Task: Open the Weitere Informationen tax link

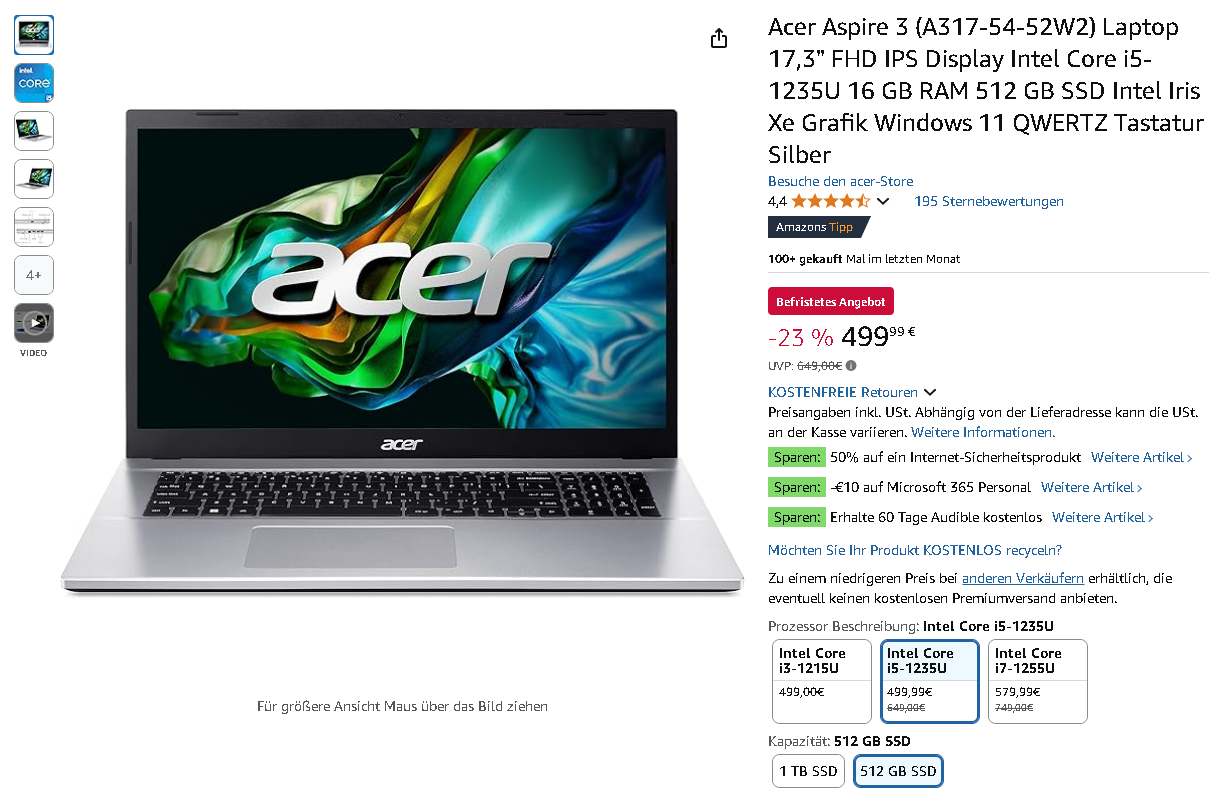Action: point(983,432)
